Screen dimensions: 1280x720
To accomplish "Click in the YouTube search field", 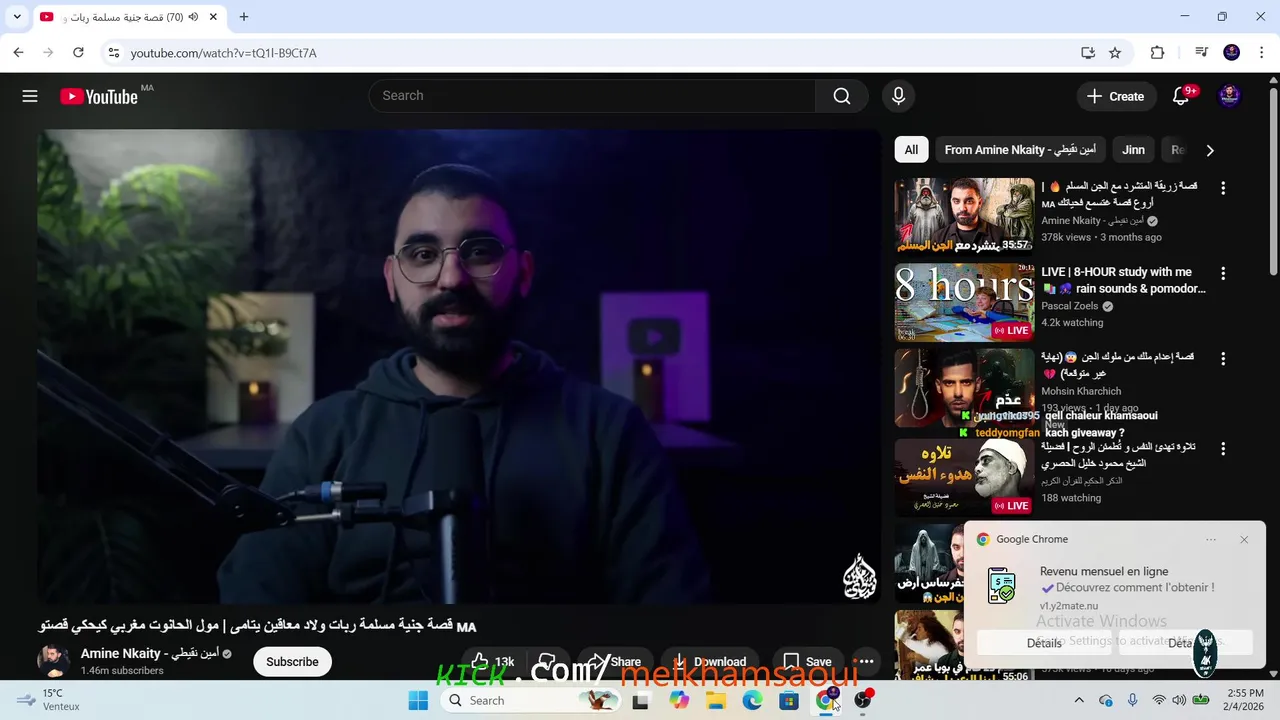I will click(592, 96).
